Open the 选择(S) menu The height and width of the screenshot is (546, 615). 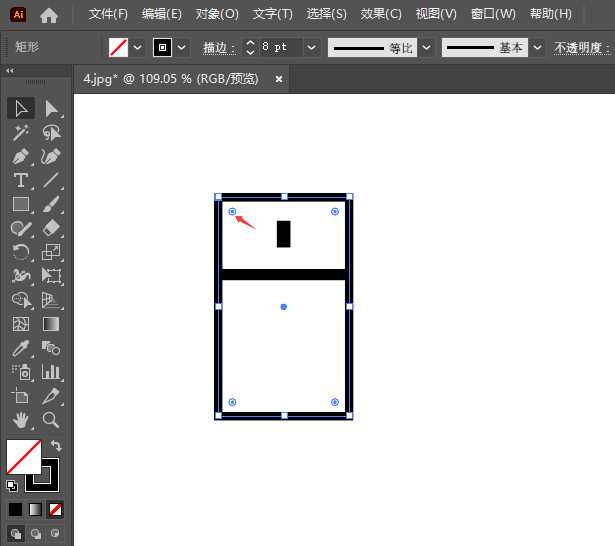pos(326,15)
